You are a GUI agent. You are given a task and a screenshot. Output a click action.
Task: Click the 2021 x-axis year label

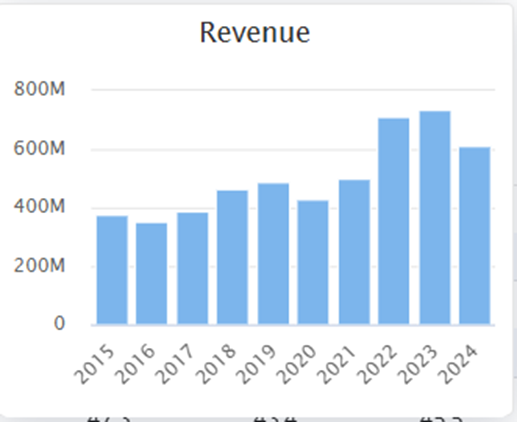(336, 364)
